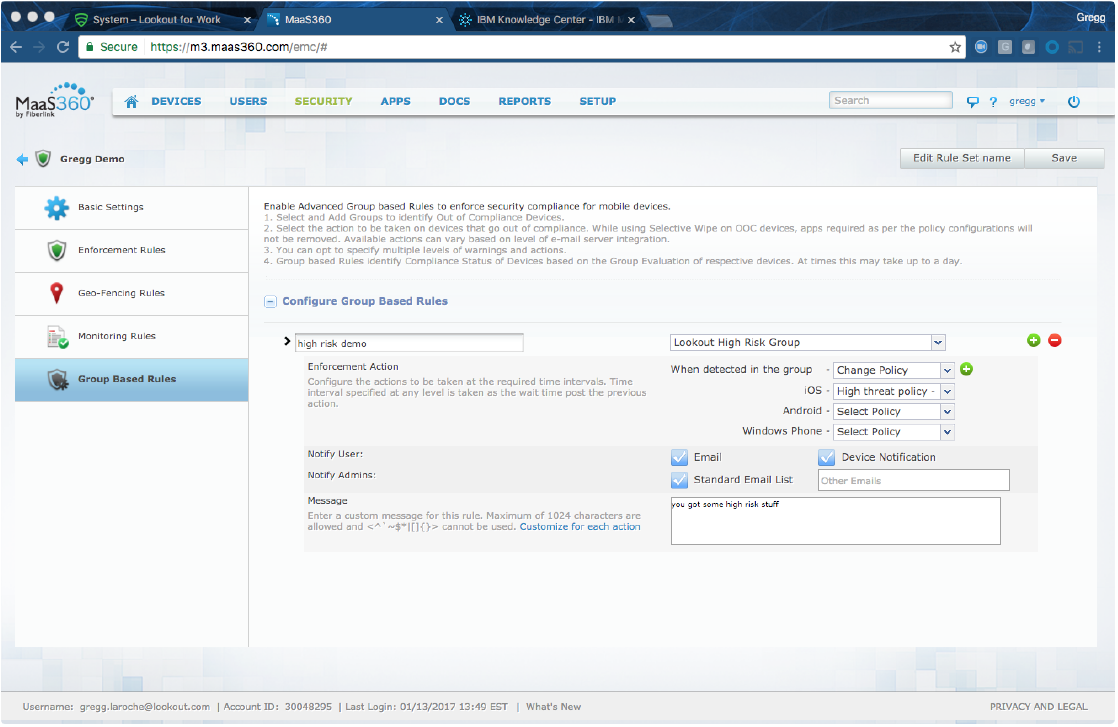The height and width of the screenshot is (727, 1118).
Task: Toggle the Device Notification checkbox
Action: point(826,458)
